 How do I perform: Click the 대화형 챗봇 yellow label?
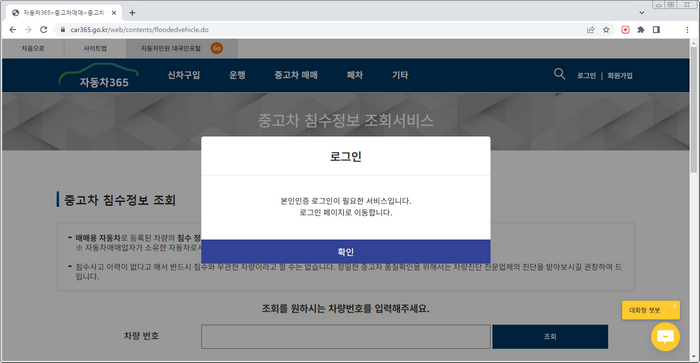[x=645, y=310]
